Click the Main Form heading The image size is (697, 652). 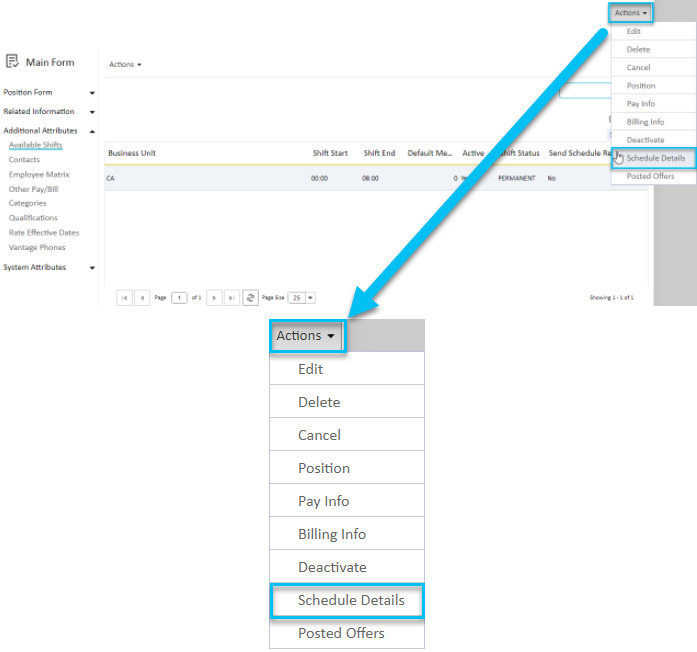pos(50,62)
